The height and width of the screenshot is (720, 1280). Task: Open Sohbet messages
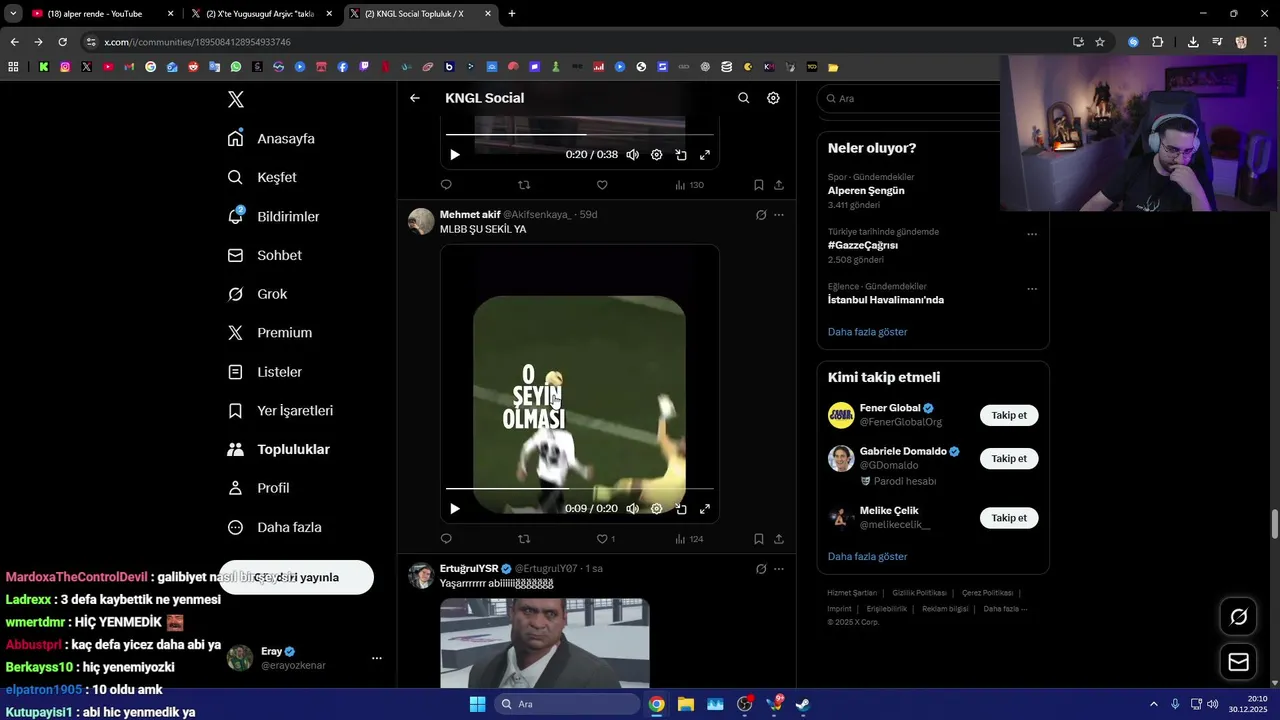264,255
